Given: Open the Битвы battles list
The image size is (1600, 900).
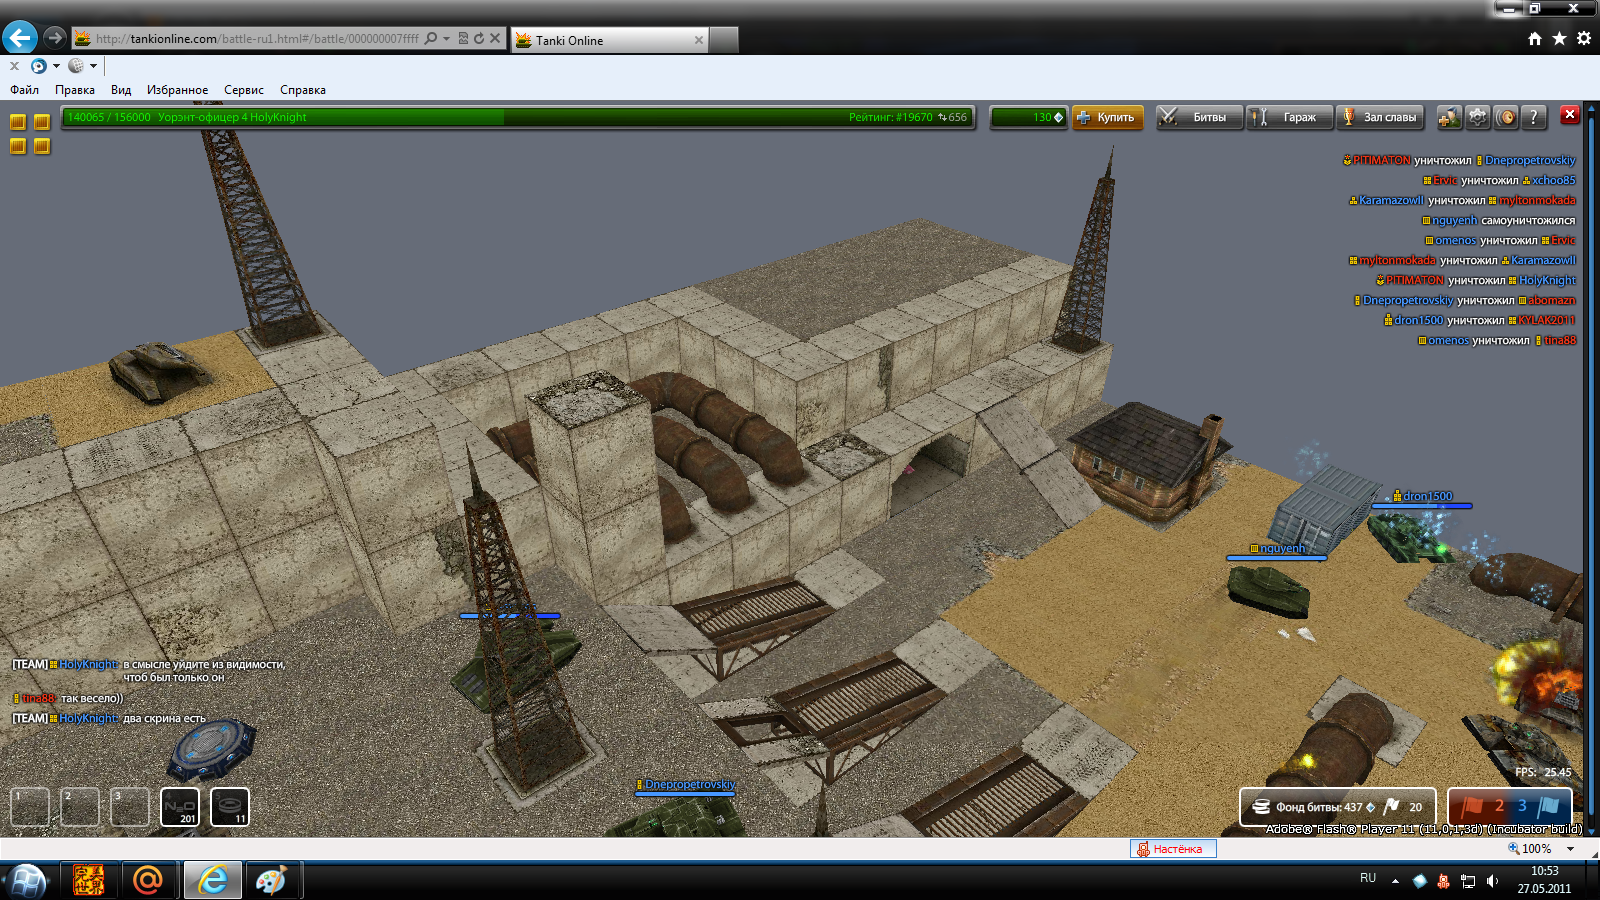Looking at the screenshot, I should pos(1199,117).
